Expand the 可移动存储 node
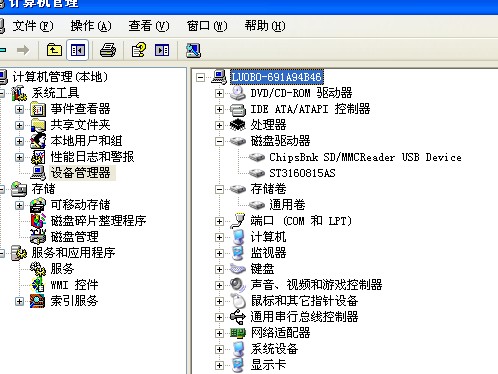498x374 pixels. pos(19,205)
